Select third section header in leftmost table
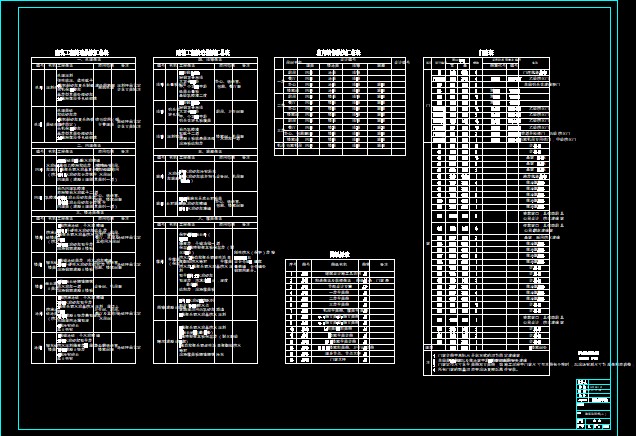Viewport: 636px width, 436px height. click(x=82, y=213)
